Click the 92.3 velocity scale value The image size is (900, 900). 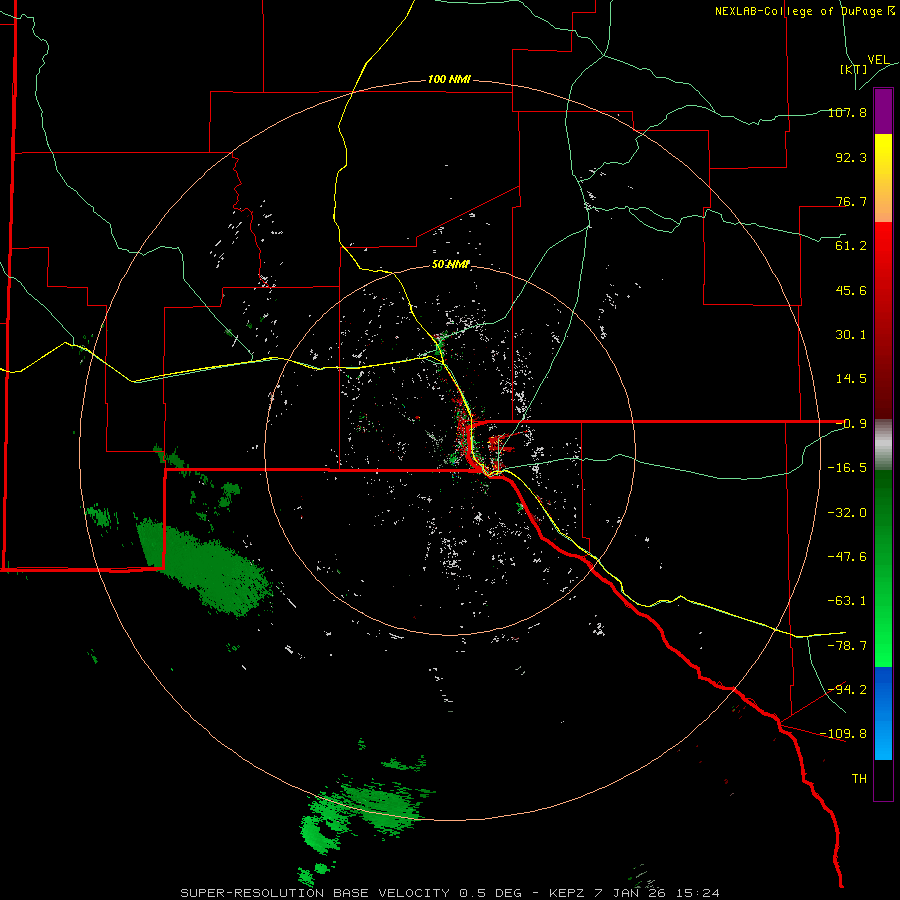click(851, 157)
